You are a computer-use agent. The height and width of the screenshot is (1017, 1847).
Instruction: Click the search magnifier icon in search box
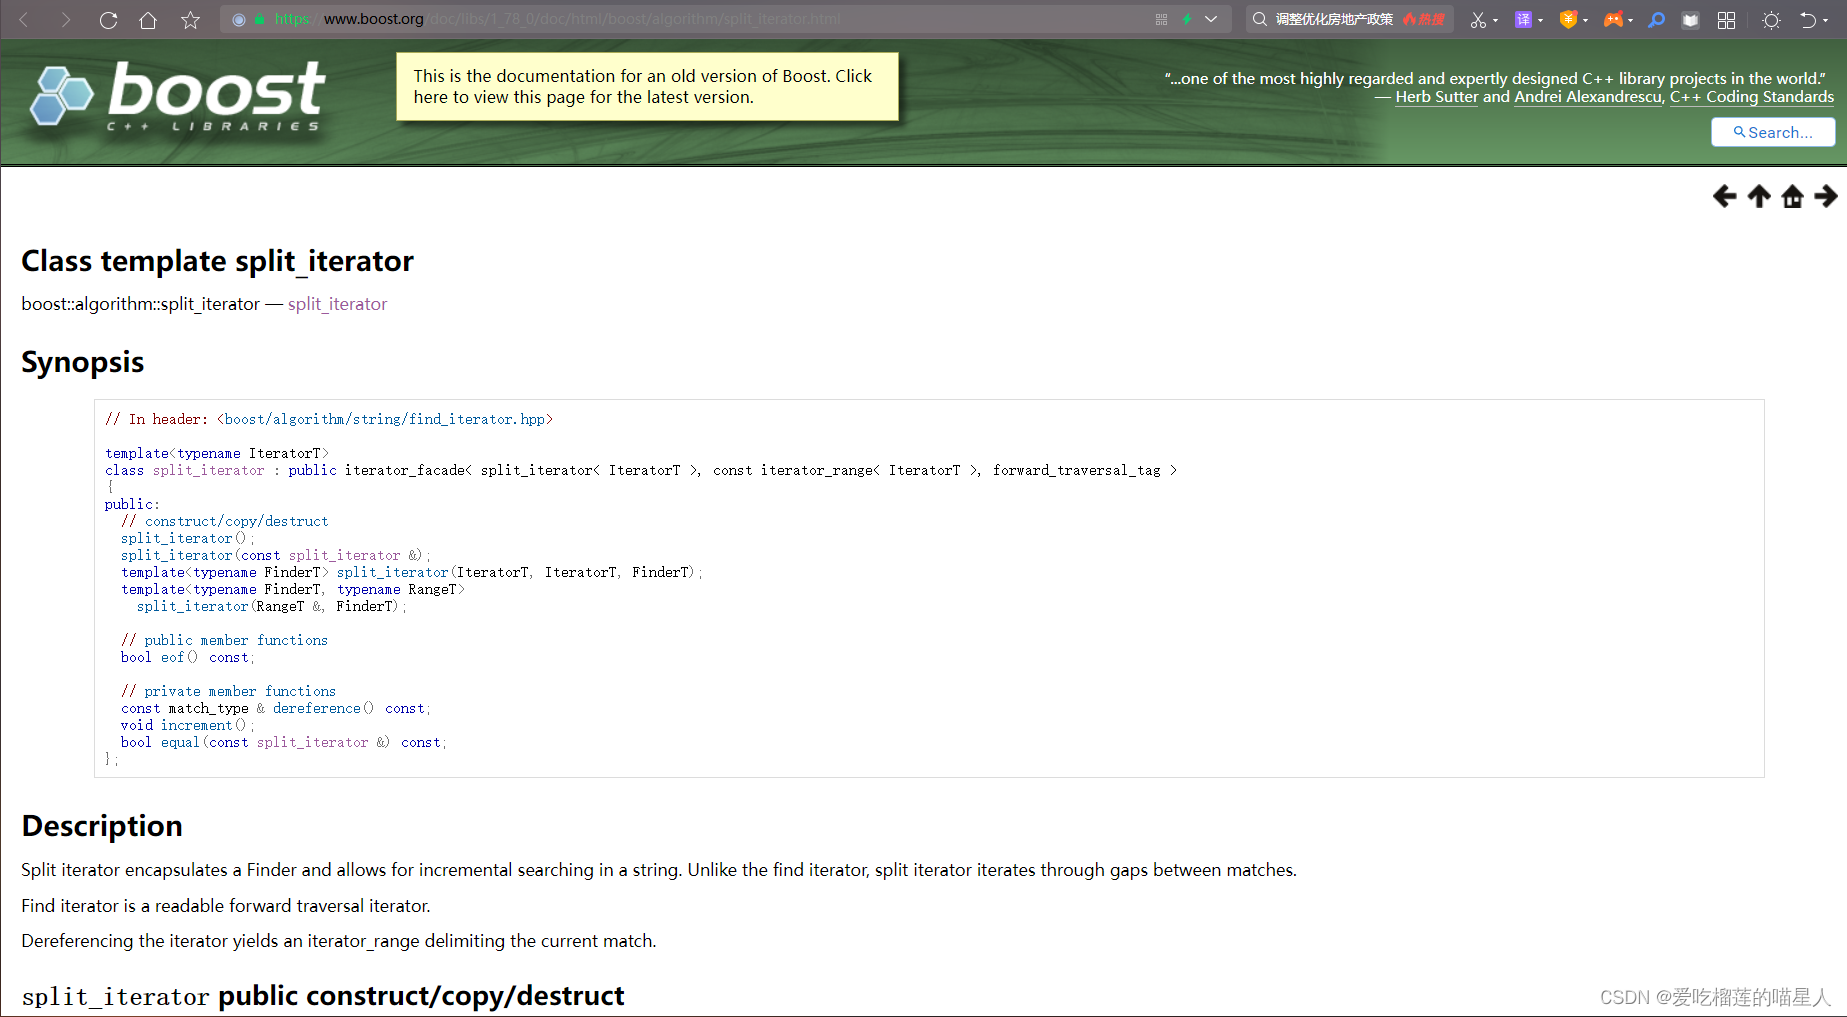coord(1260,19)
